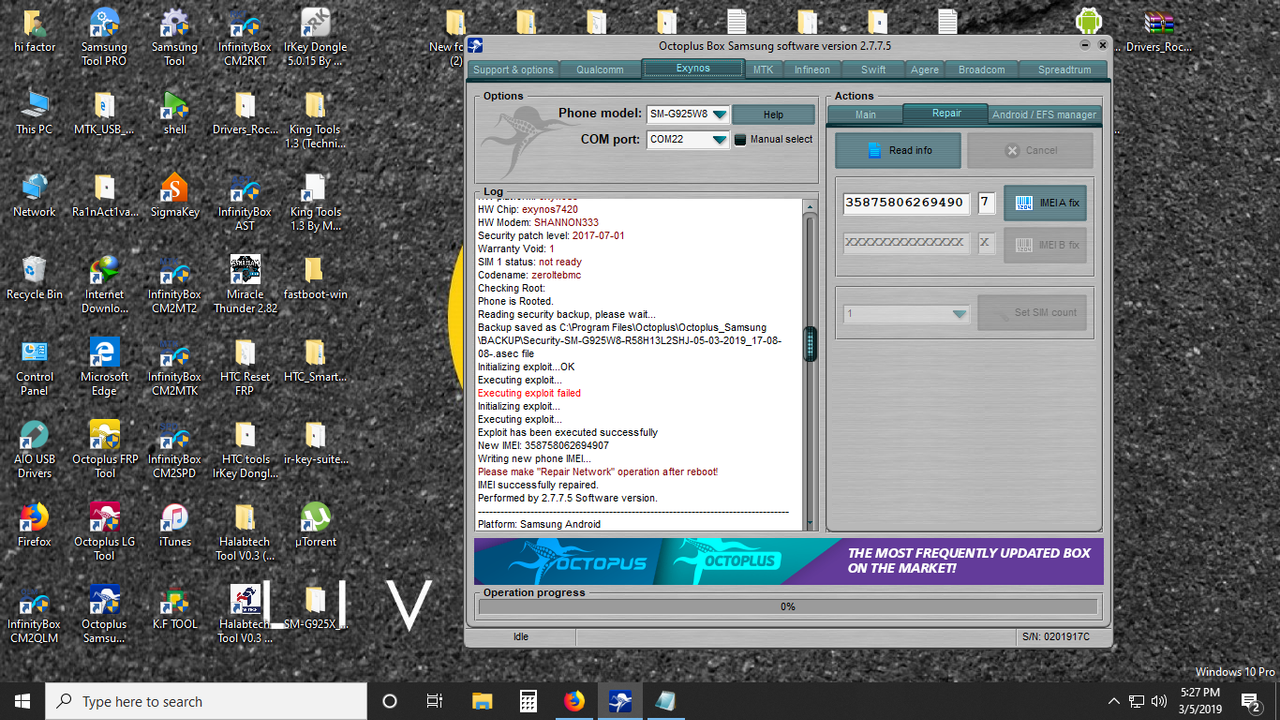The width and height of the screenshot is (1280, 720).
Task: Switch to the Main actions tab
Action: [865, 114]
